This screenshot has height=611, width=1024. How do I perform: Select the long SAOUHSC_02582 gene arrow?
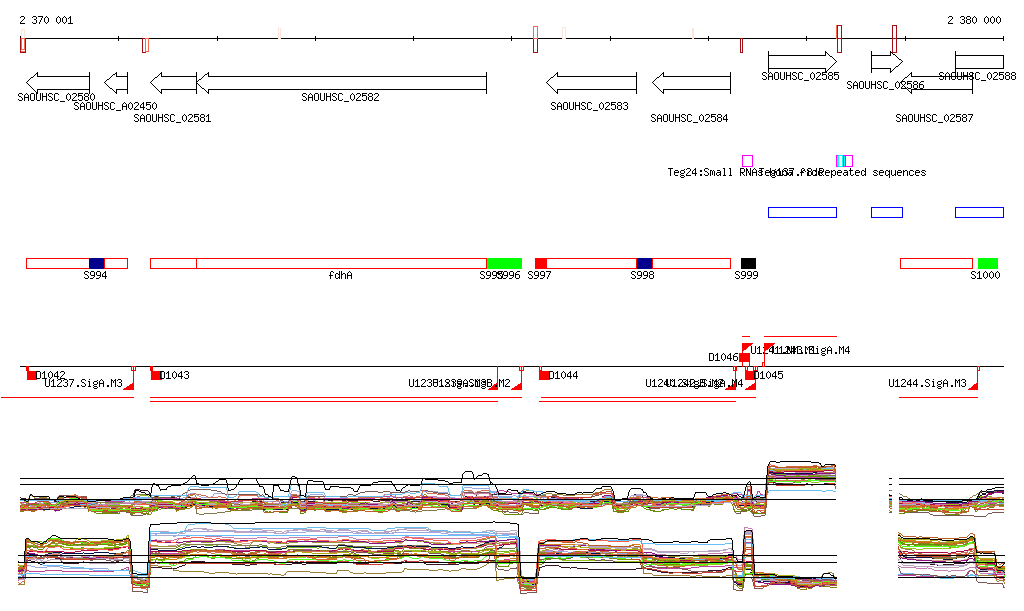[341, 82]
